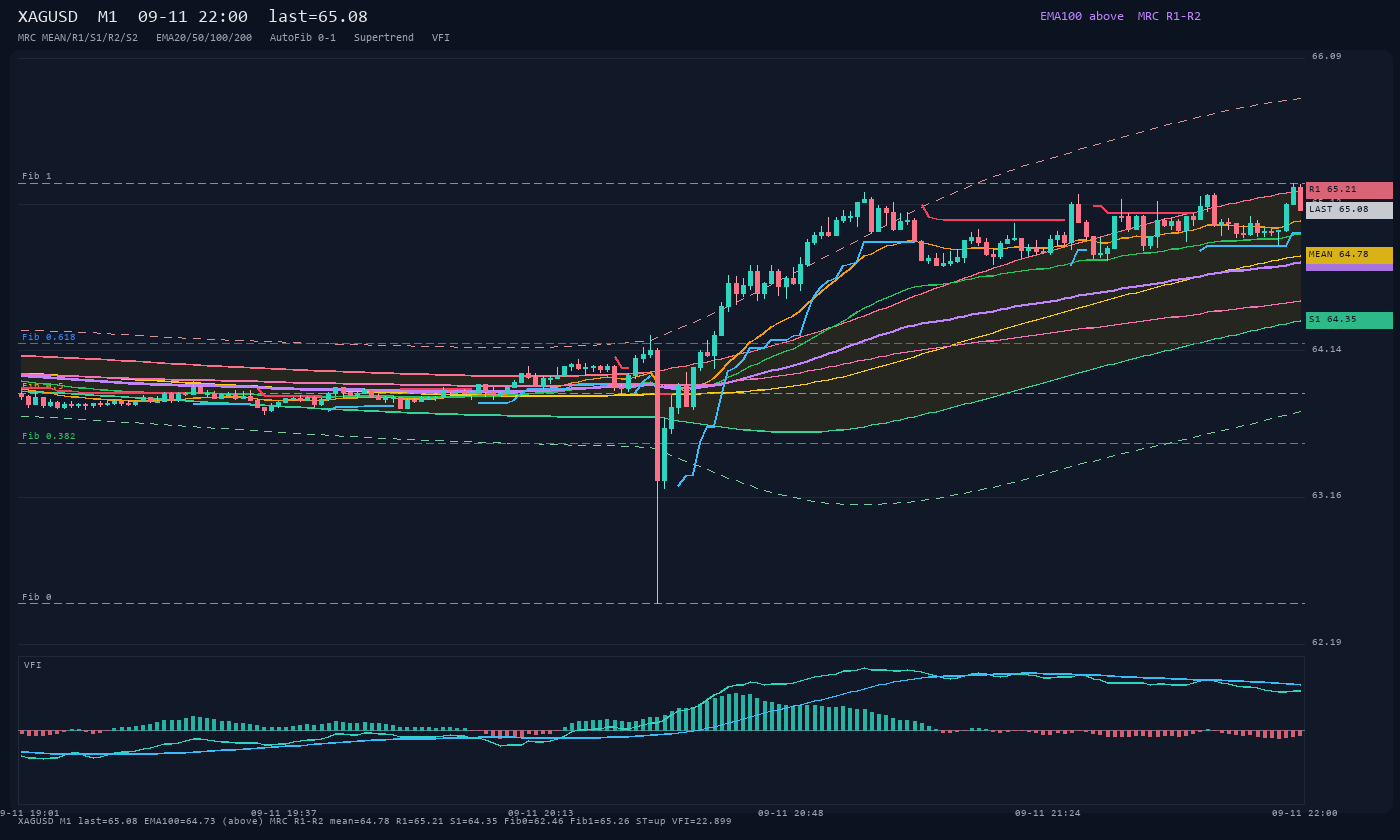Viewport: 1400px width, 840px height.
Task: Click the Fib 1 level label
Action: point(37,176)
